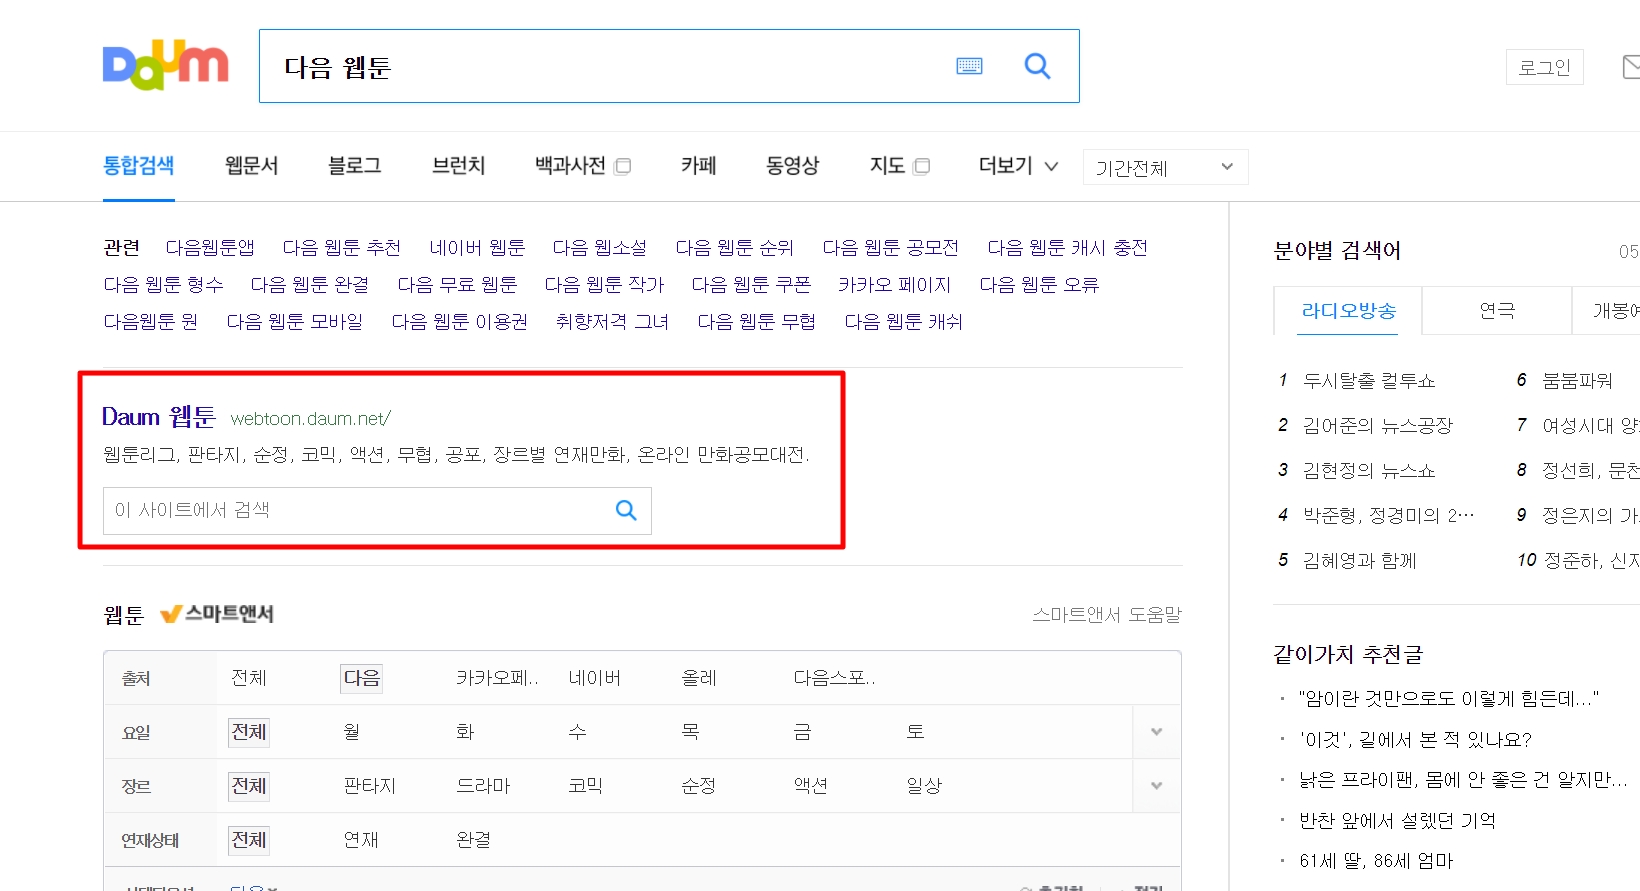The width and height of the screenshot is (1640, 891).
Task: Select 카카오페.. in the 출처 filter row
Action: click(x=497, y=678)
